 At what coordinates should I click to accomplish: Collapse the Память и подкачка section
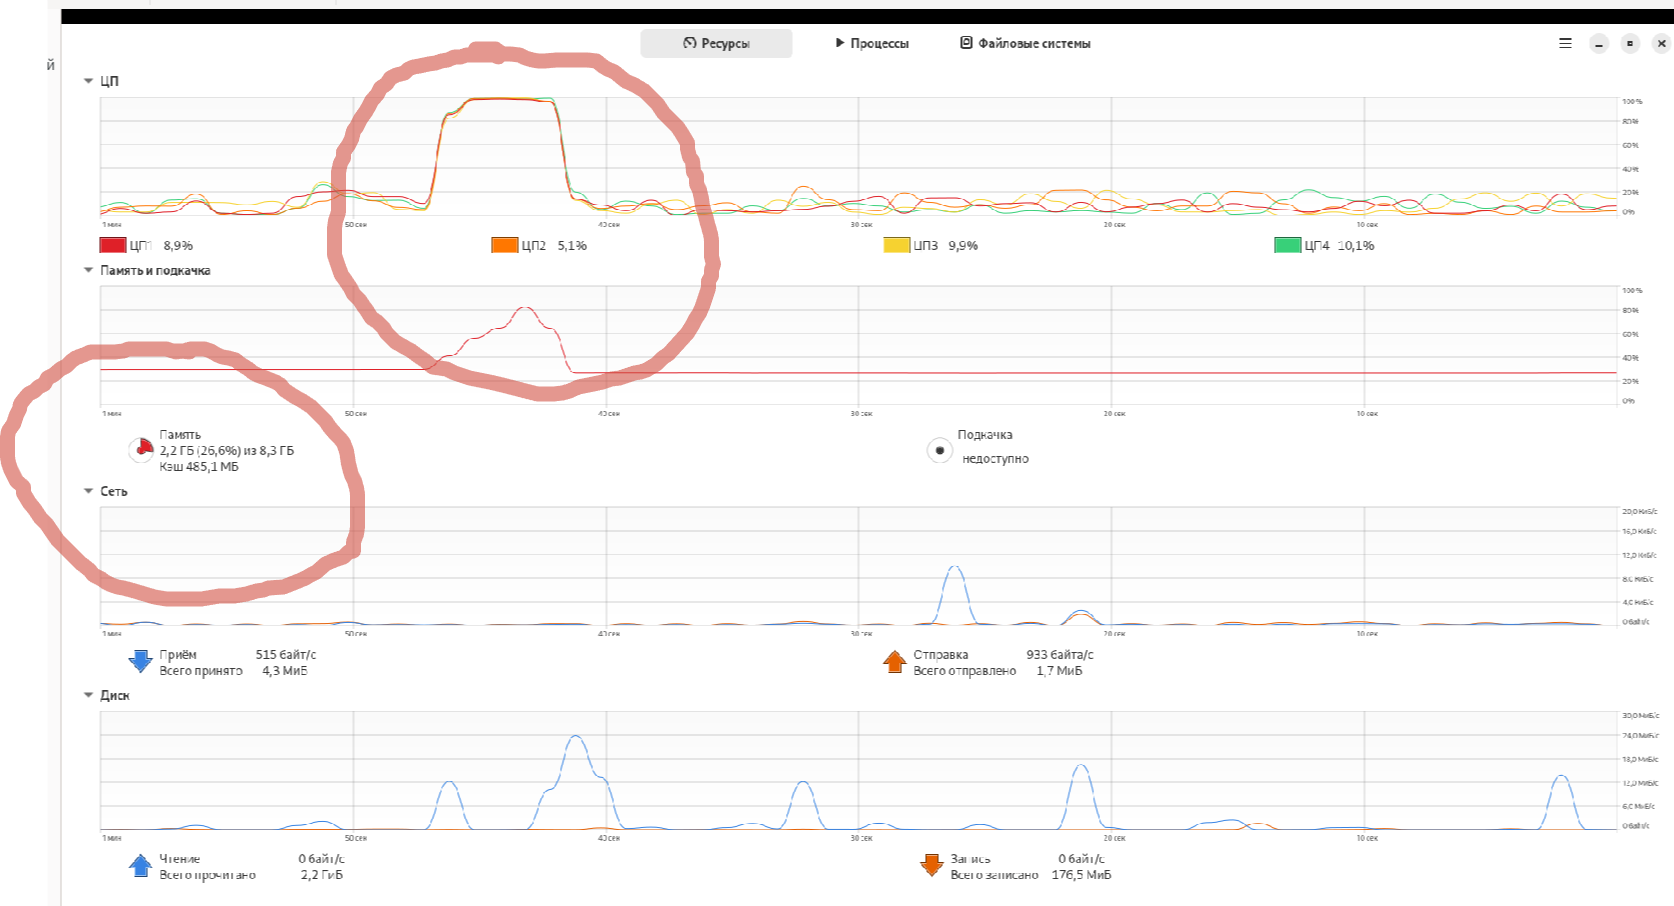point(89,270)
